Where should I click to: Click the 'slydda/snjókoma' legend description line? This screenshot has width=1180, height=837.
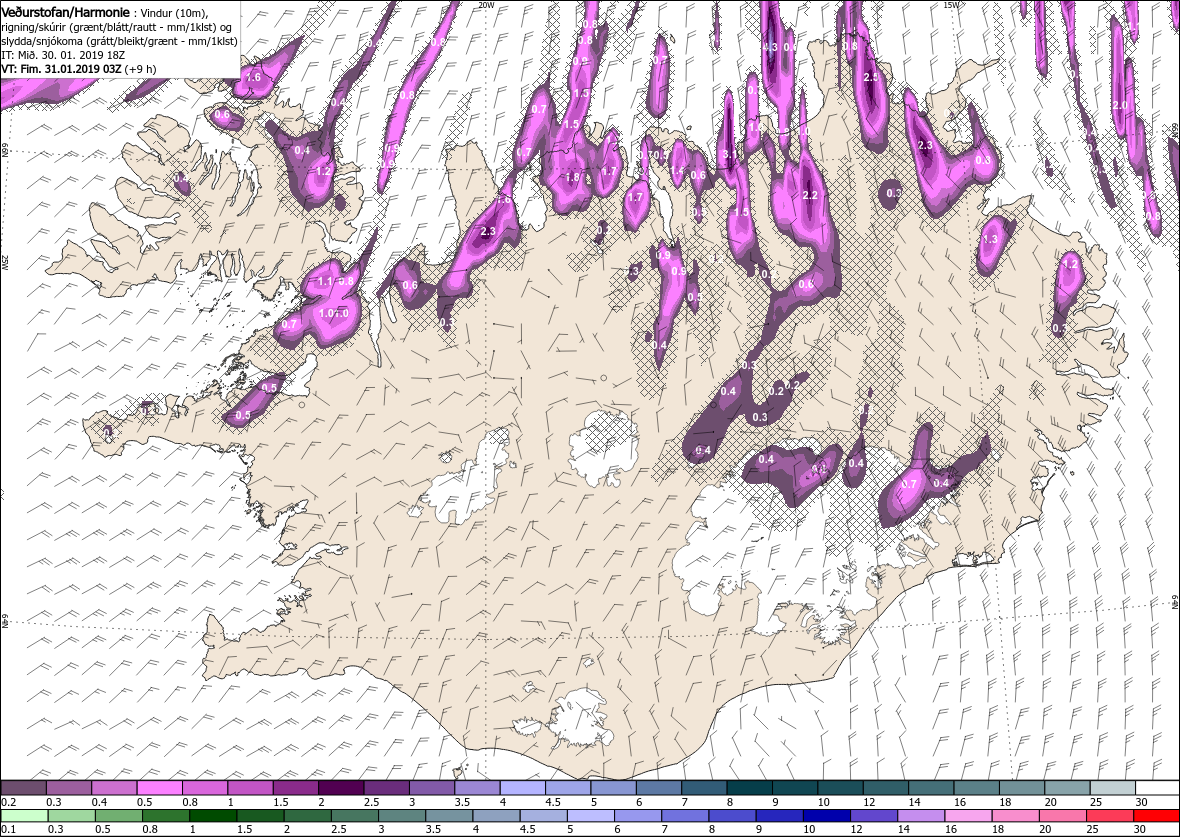118,41
